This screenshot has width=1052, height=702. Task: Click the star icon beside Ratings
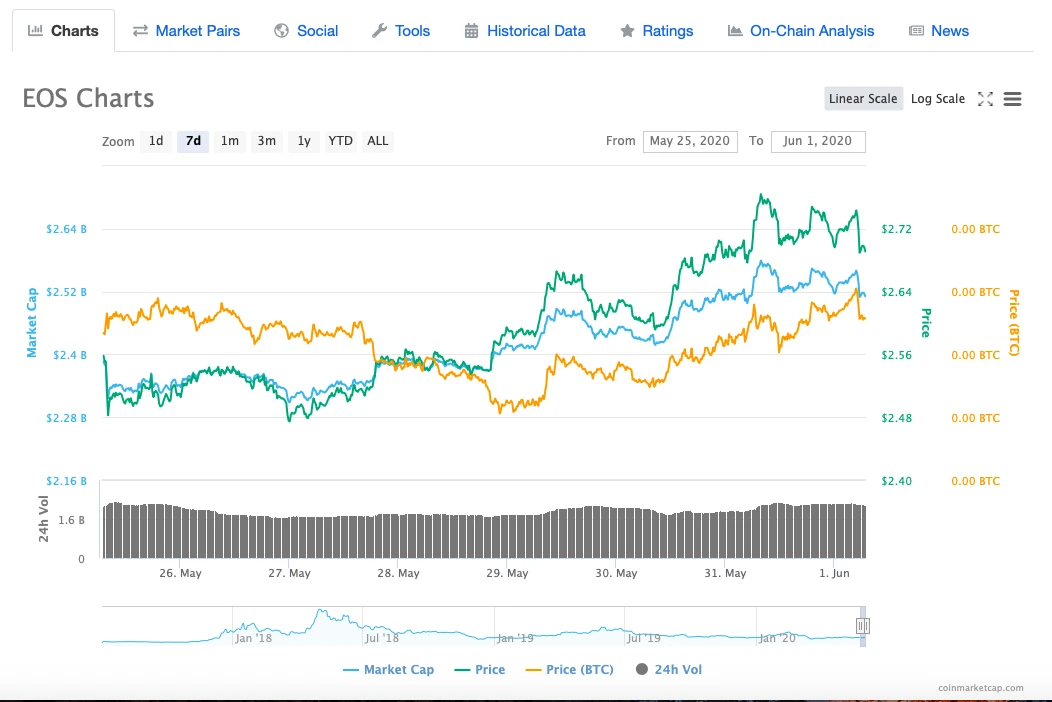[627, 31]
